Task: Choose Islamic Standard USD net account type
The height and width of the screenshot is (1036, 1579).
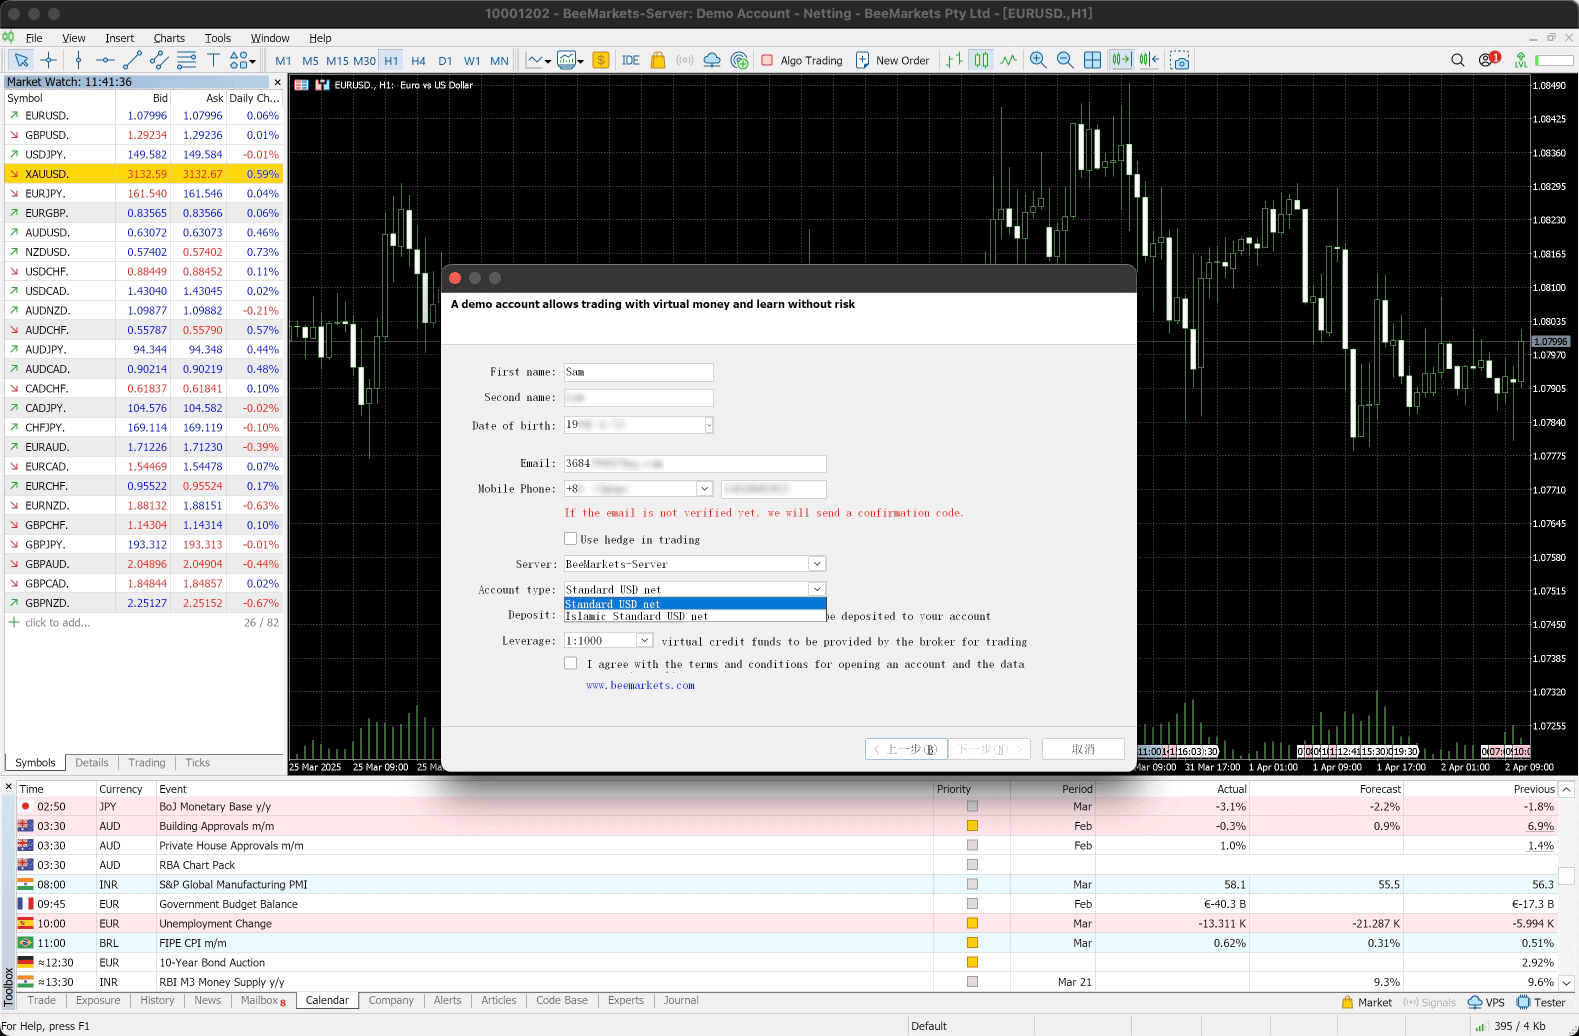Action: point(637,616)
